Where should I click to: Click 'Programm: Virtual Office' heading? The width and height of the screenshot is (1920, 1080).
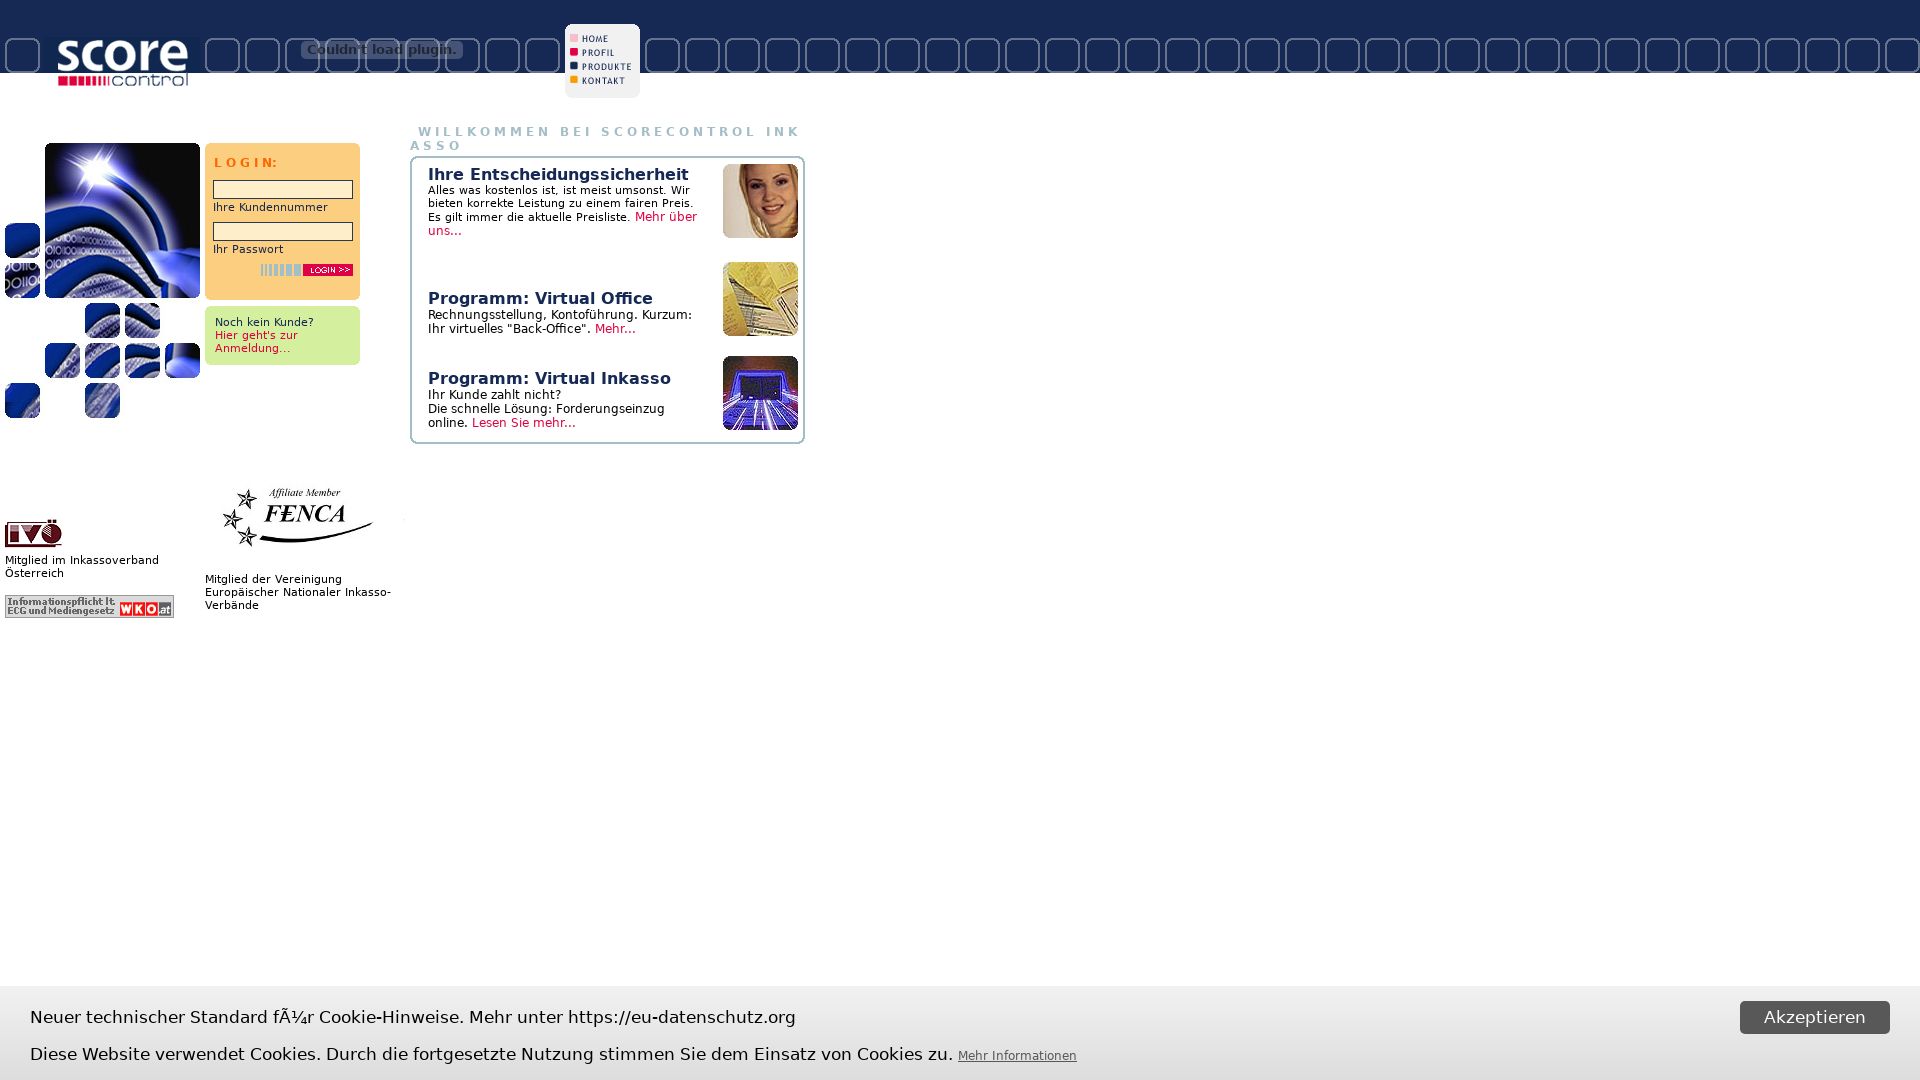(540, 299)
